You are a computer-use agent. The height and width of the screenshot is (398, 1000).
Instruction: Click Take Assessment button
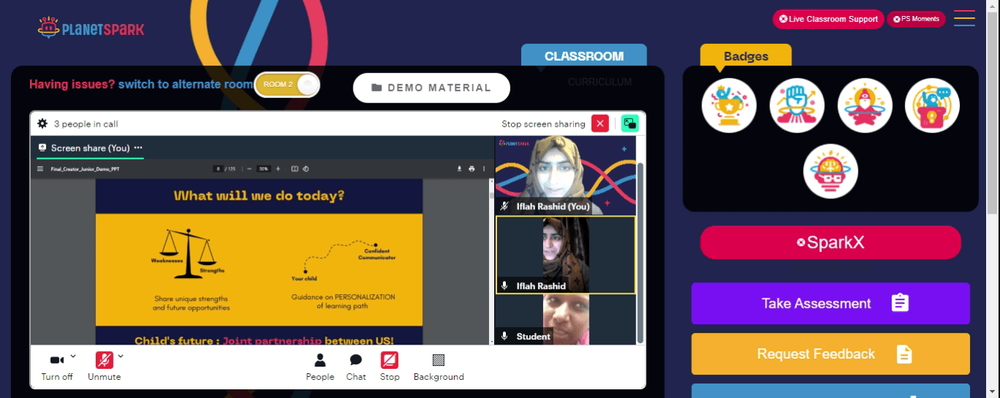point(830,303)
